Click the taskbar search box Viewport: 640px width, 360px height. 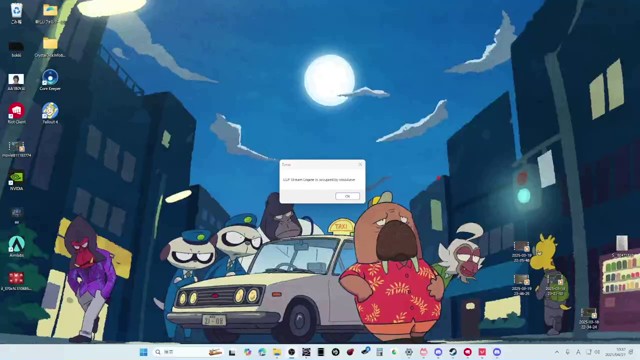coord(189,352)
